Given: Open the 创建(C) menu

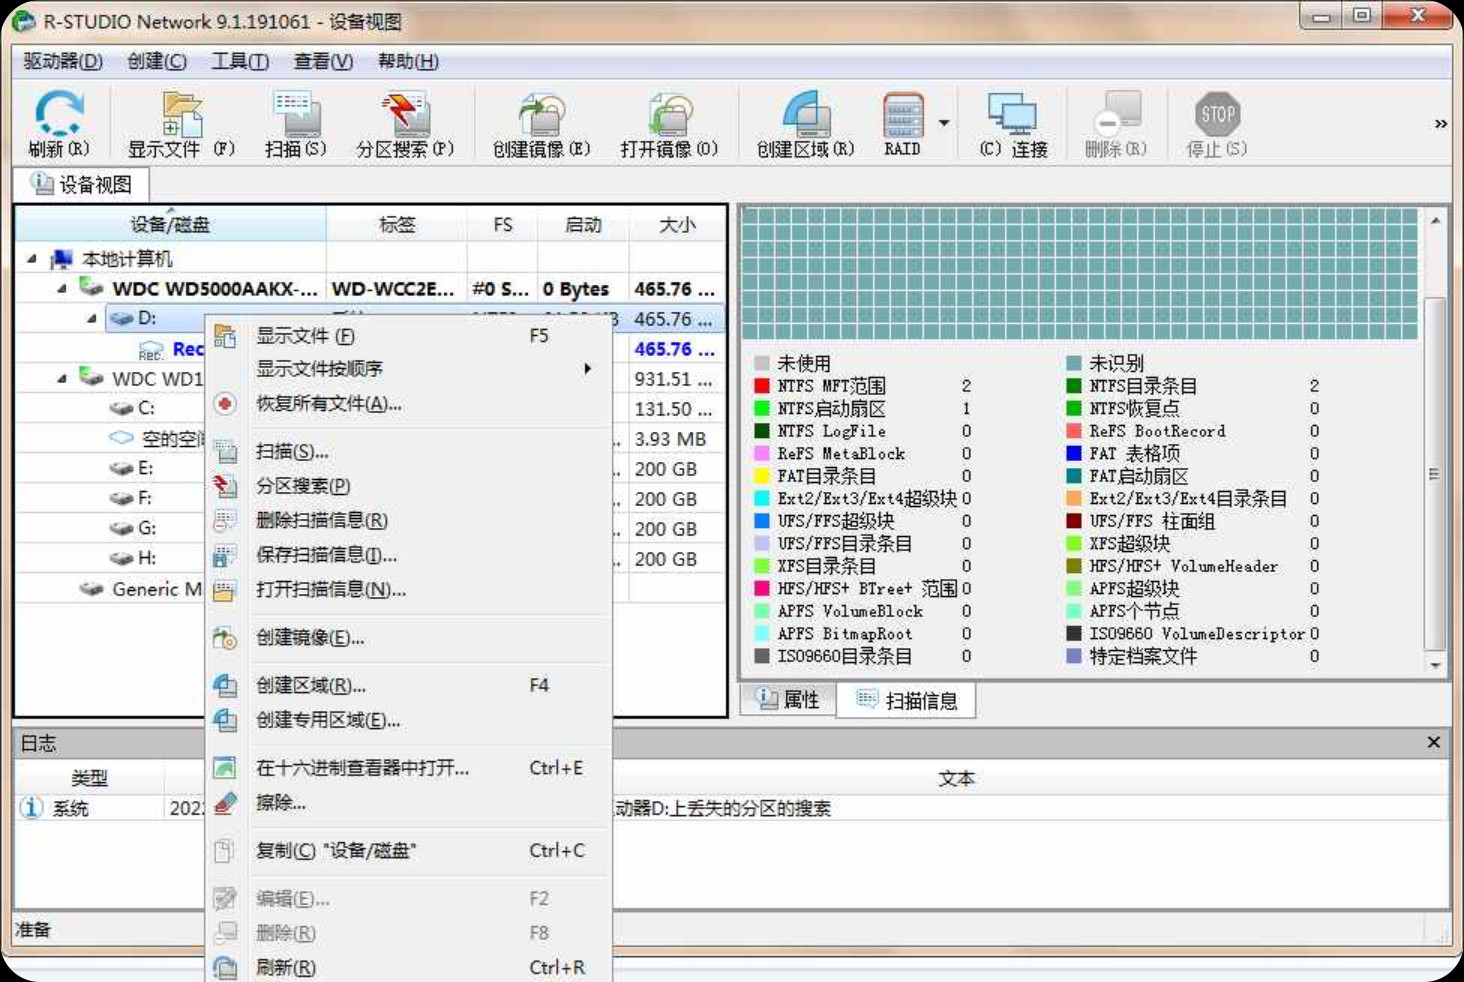Looking at the screenshot, I should (x=157, y=61).
